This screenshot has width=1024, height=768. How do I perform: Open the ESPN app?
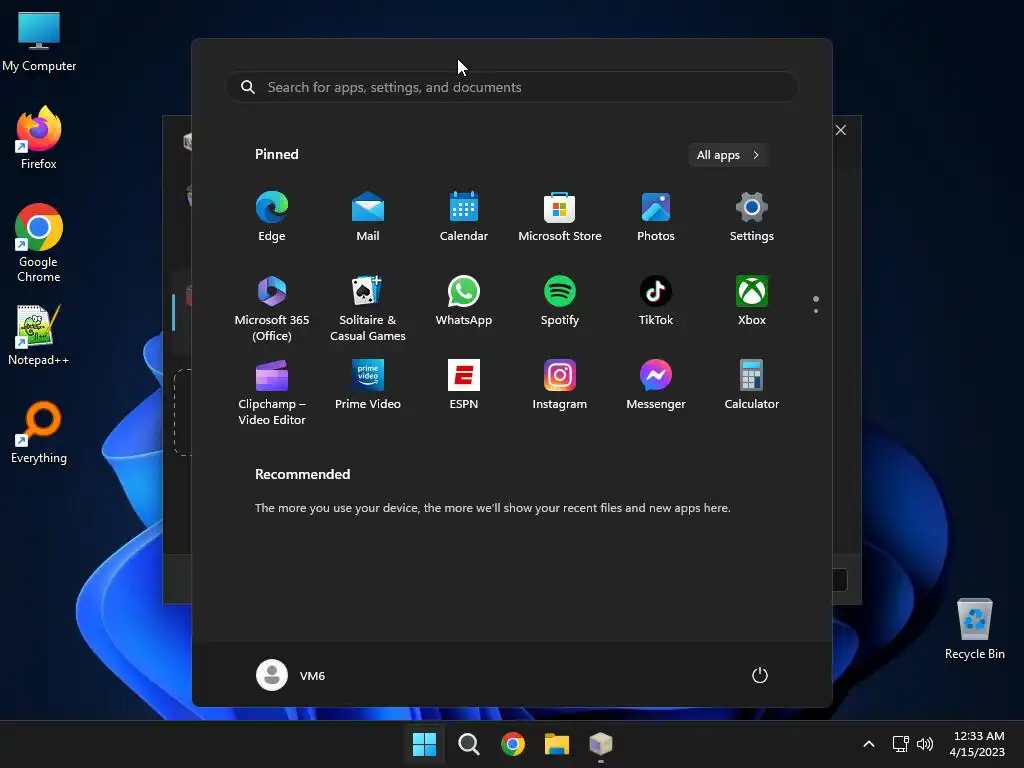point(464,385)
